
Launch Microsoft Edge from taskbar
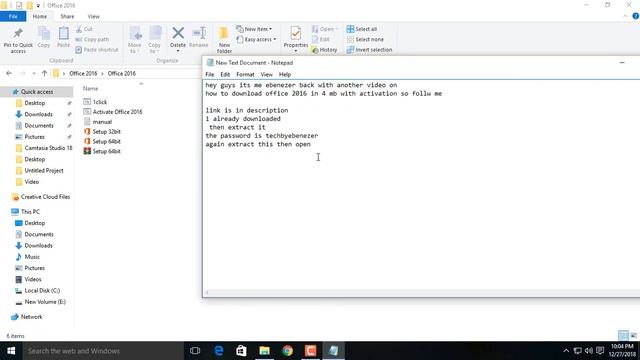[219, 351]
